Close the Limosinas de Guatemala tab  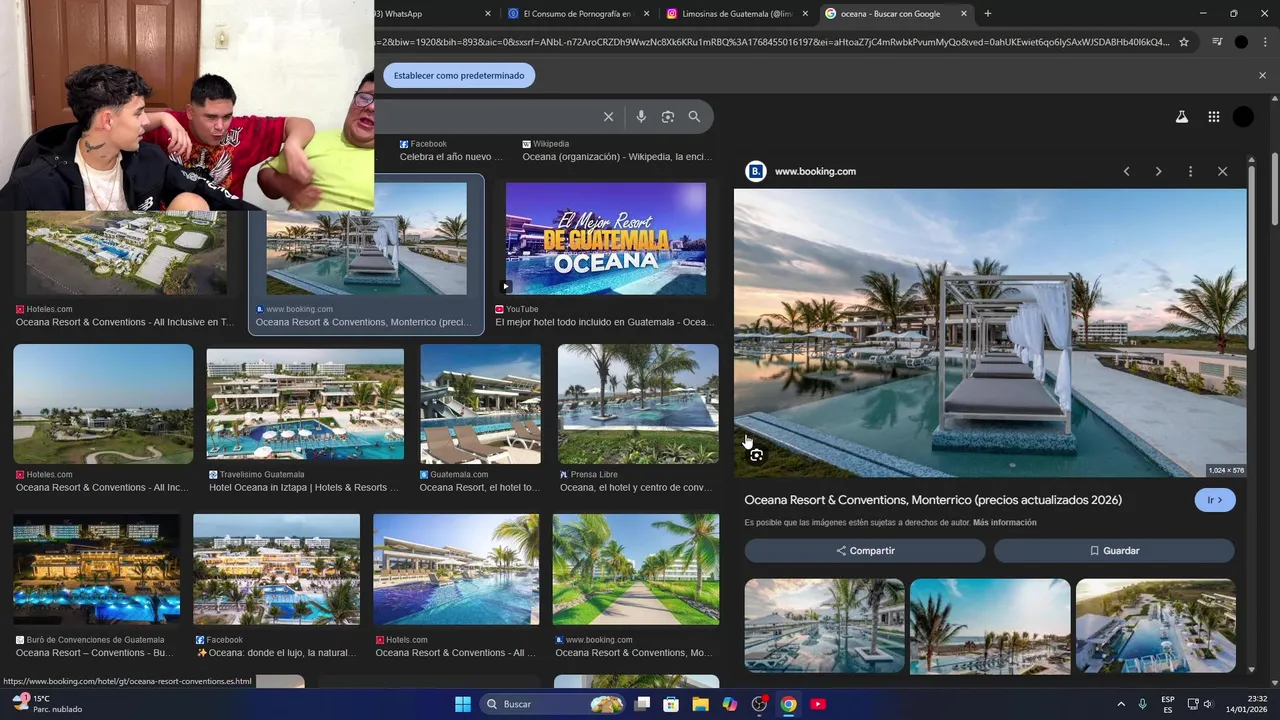(805, 14)
